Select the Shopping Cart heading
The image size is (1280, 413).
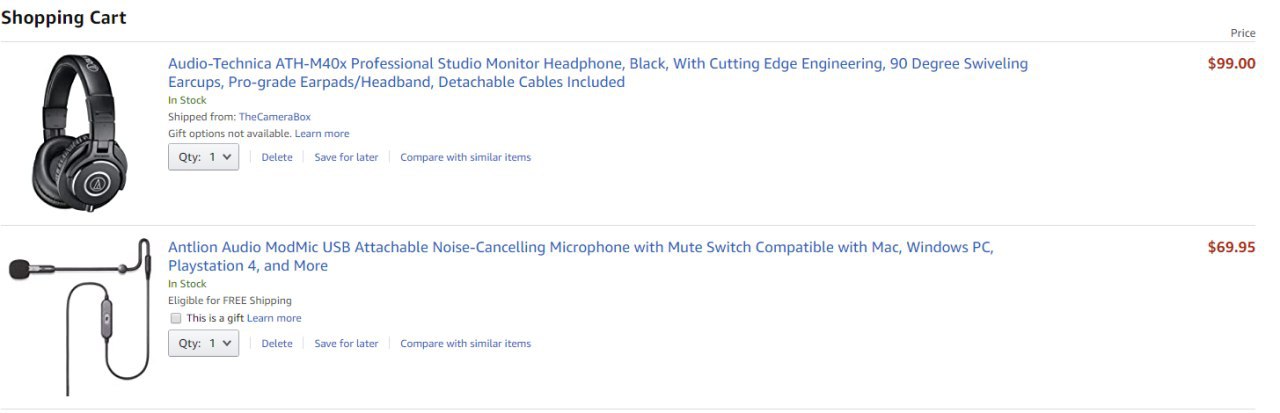64,17
